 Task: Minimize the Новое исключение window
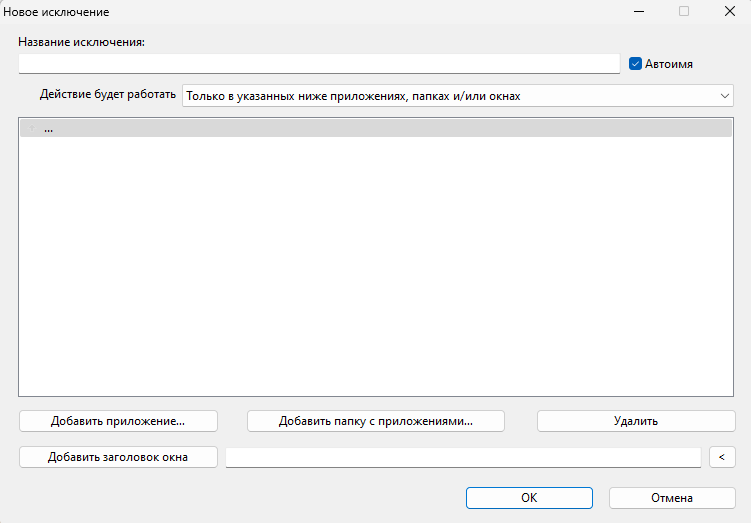[x=637, y=12]
